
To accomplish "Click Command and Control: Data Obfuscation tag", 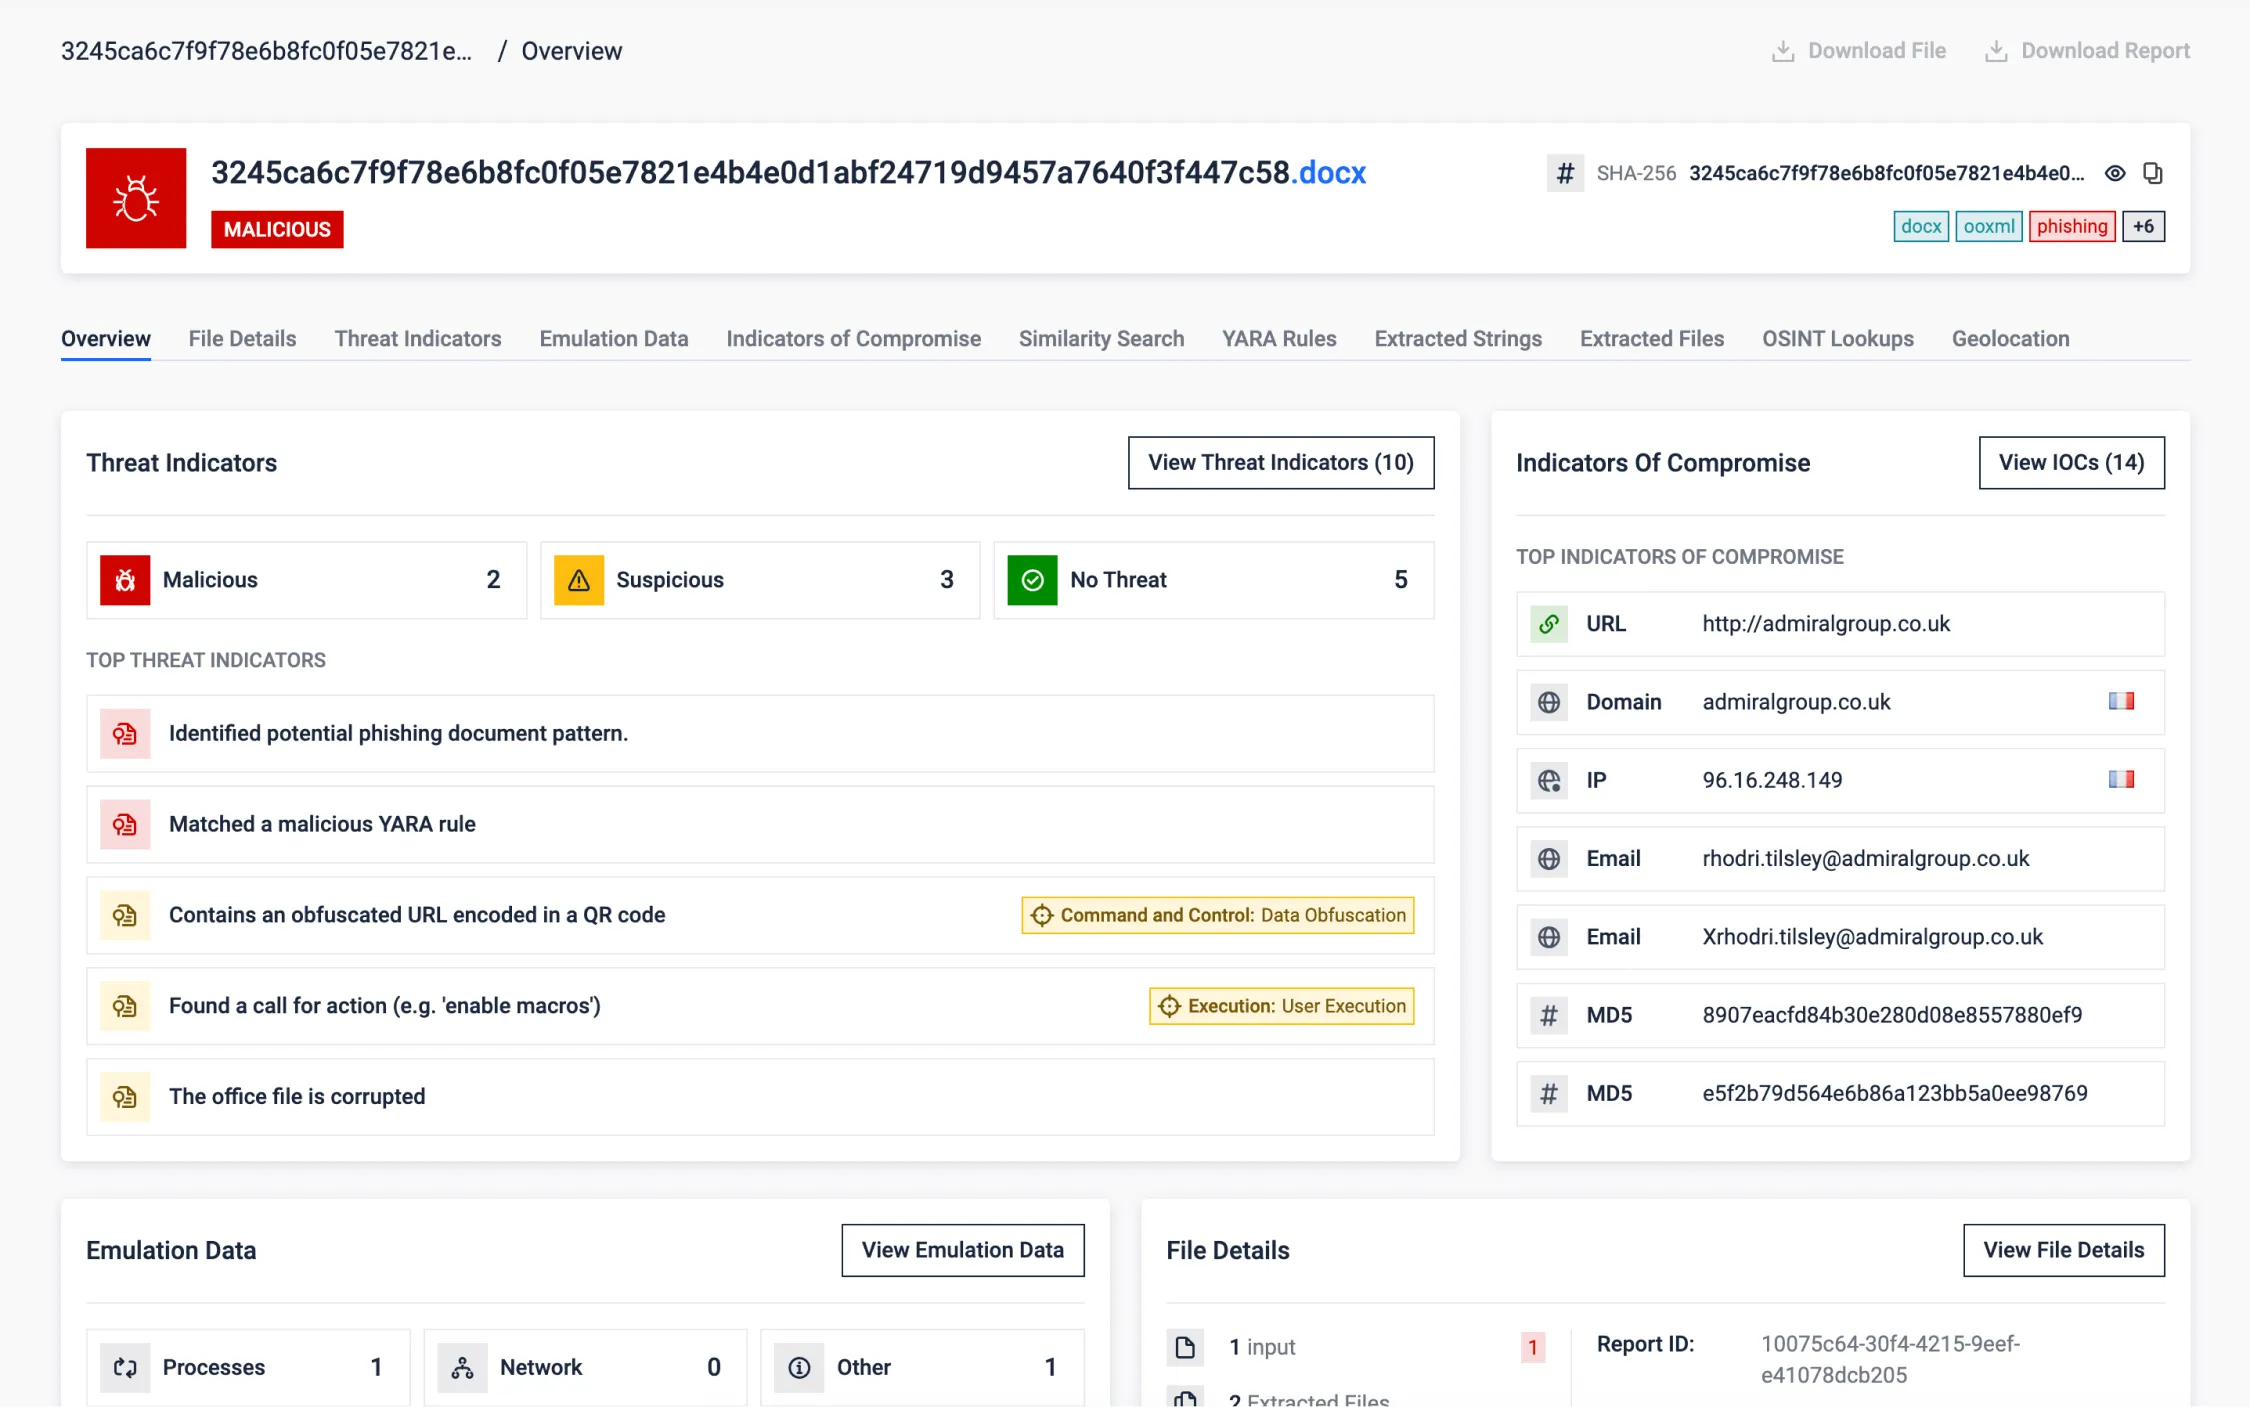I will (1218, 915).
